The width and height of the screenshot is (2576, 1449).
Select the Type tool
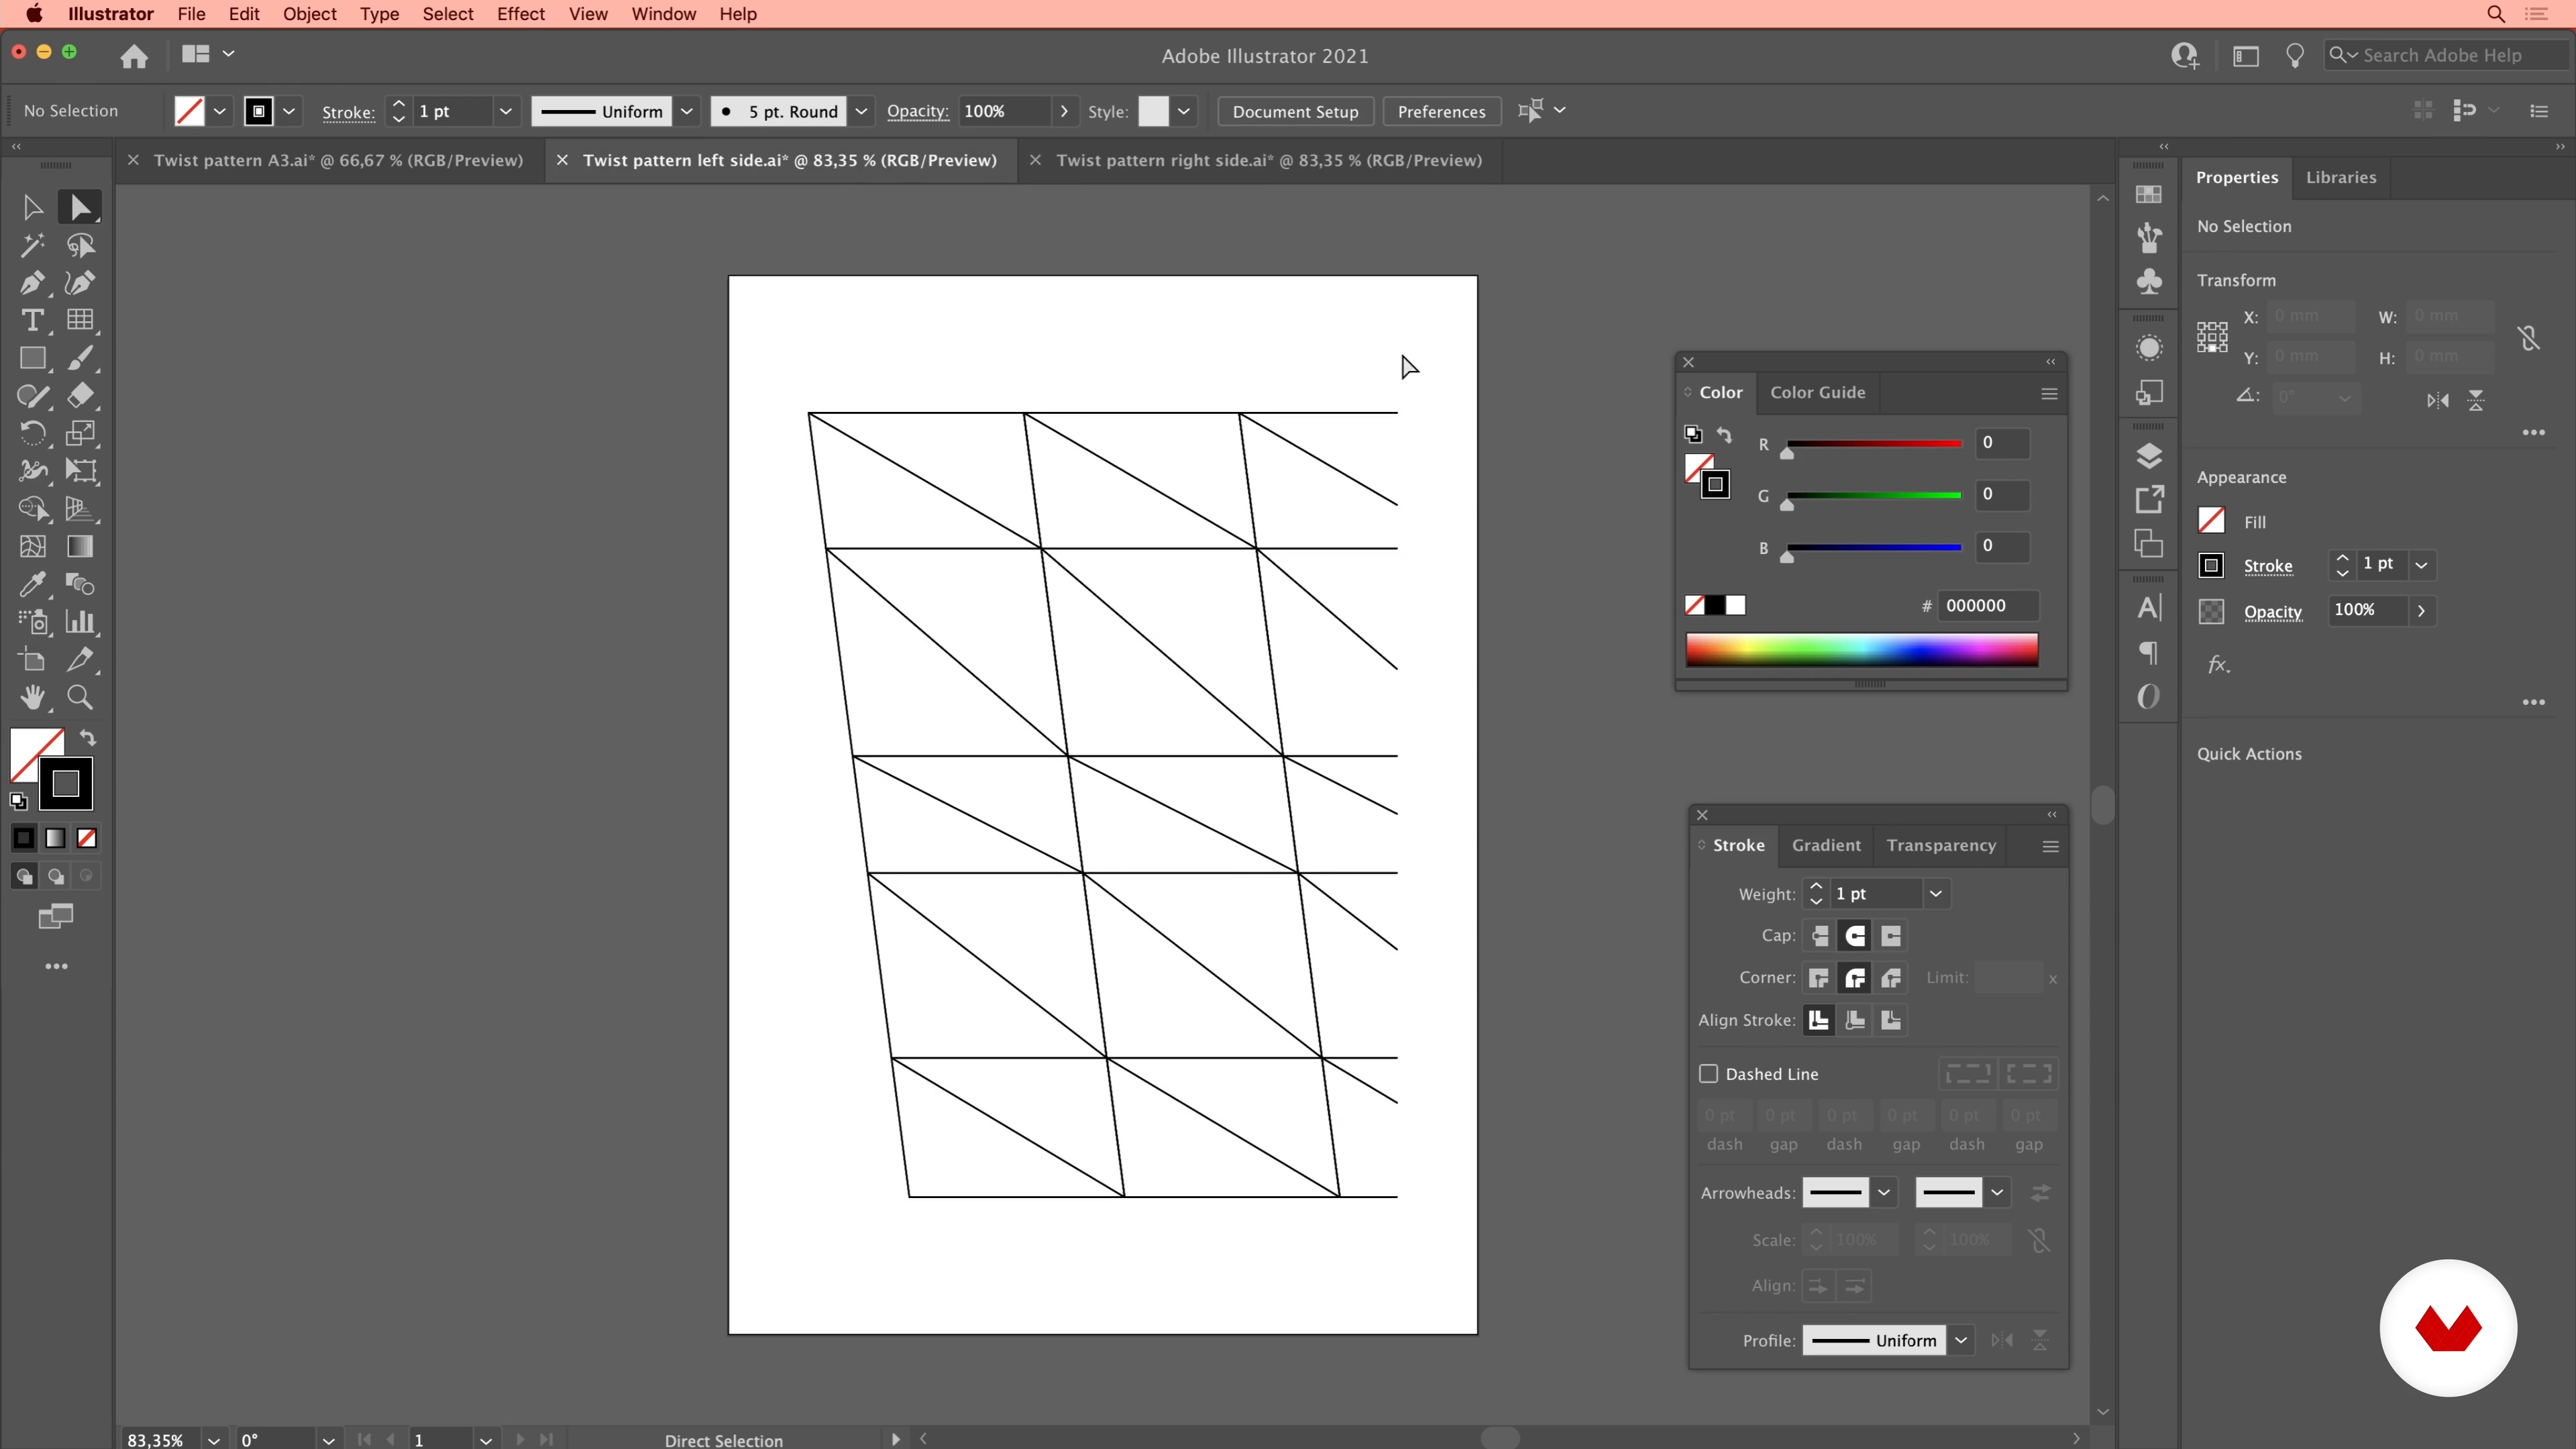pyautogui.click(x=32, y=320)
